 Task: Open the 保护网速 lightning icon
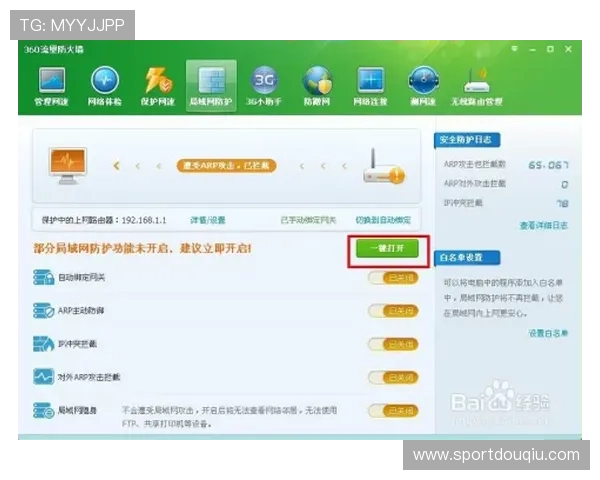click(158, 86)
